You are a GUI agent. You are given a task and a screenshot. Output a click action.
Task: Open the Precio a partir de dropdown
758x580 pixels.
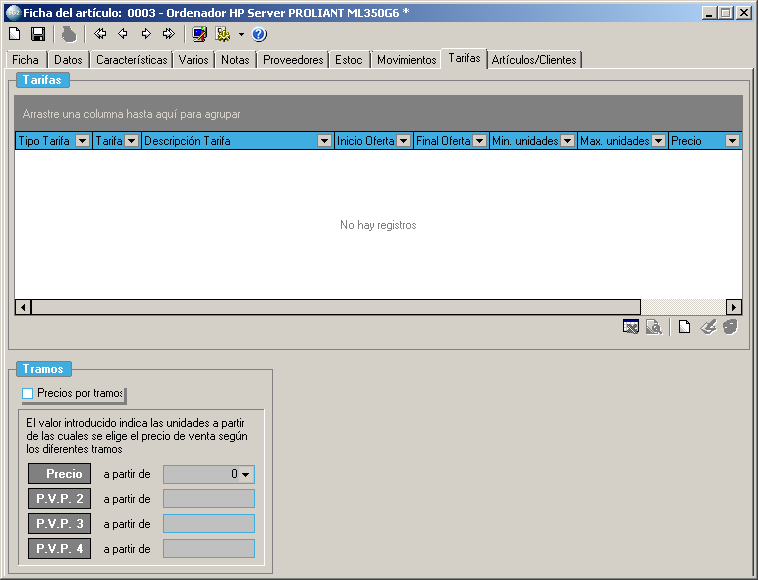coord(245,474)
